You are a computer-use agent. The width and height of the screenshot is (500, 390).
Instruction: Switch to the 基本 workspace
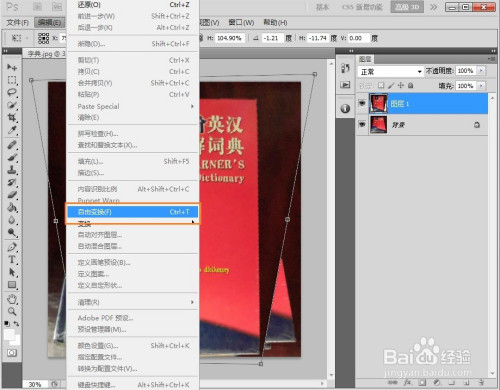click(x=322, y=7)
